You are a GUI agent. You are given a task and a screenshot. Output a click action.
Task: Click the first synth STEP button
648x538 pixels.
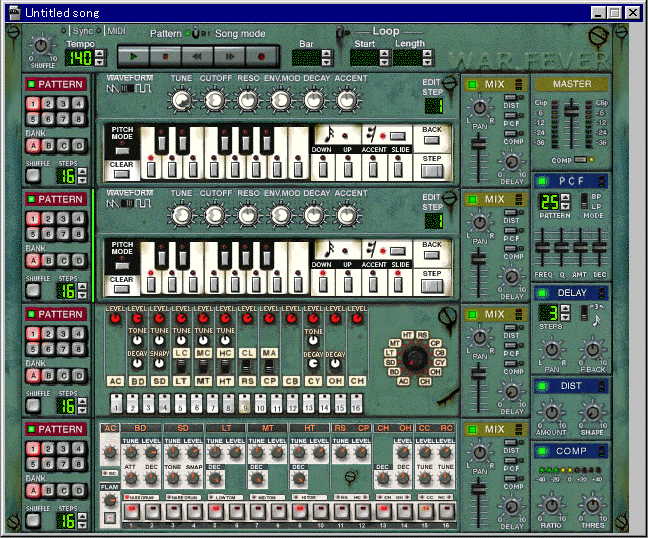(x=432, y=171)
